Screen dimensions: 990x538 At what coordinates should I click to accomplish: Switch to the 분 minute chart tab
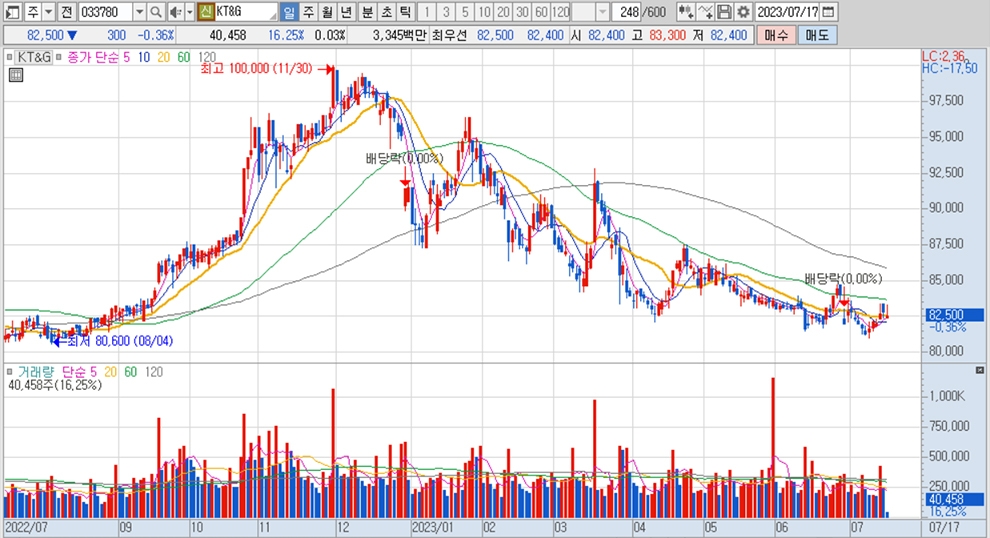pos(367,11)
